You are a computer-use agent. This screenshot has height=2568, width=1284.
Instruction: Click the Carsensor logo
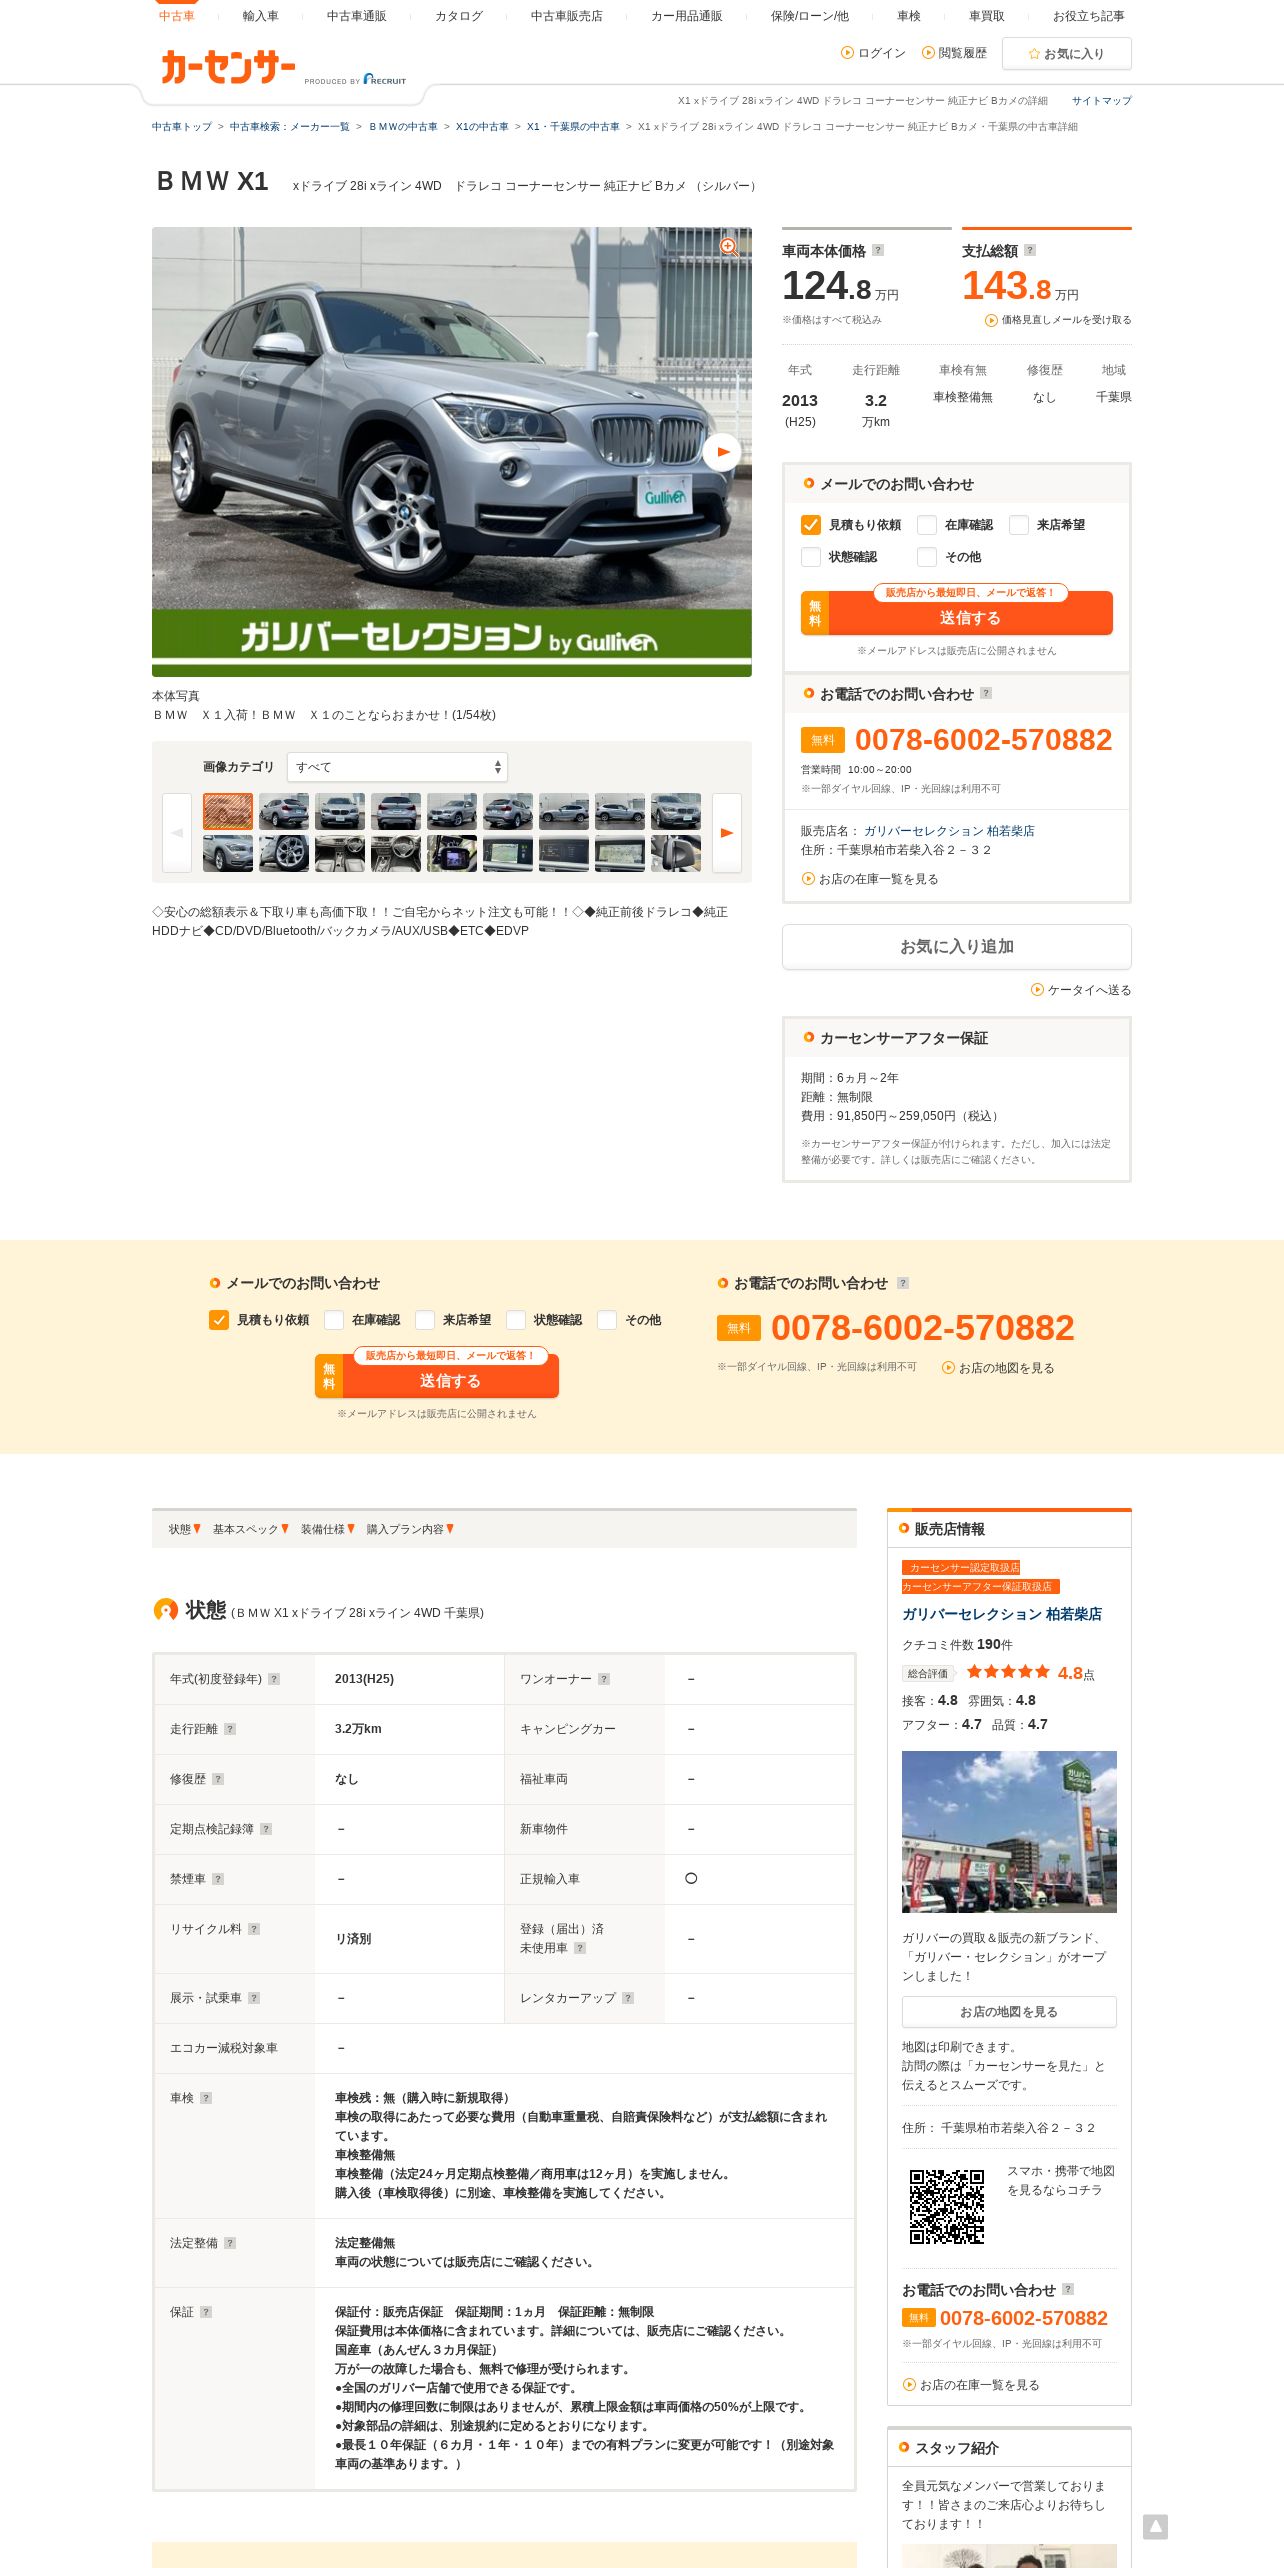pyautogui.click(x=228, y=67)
